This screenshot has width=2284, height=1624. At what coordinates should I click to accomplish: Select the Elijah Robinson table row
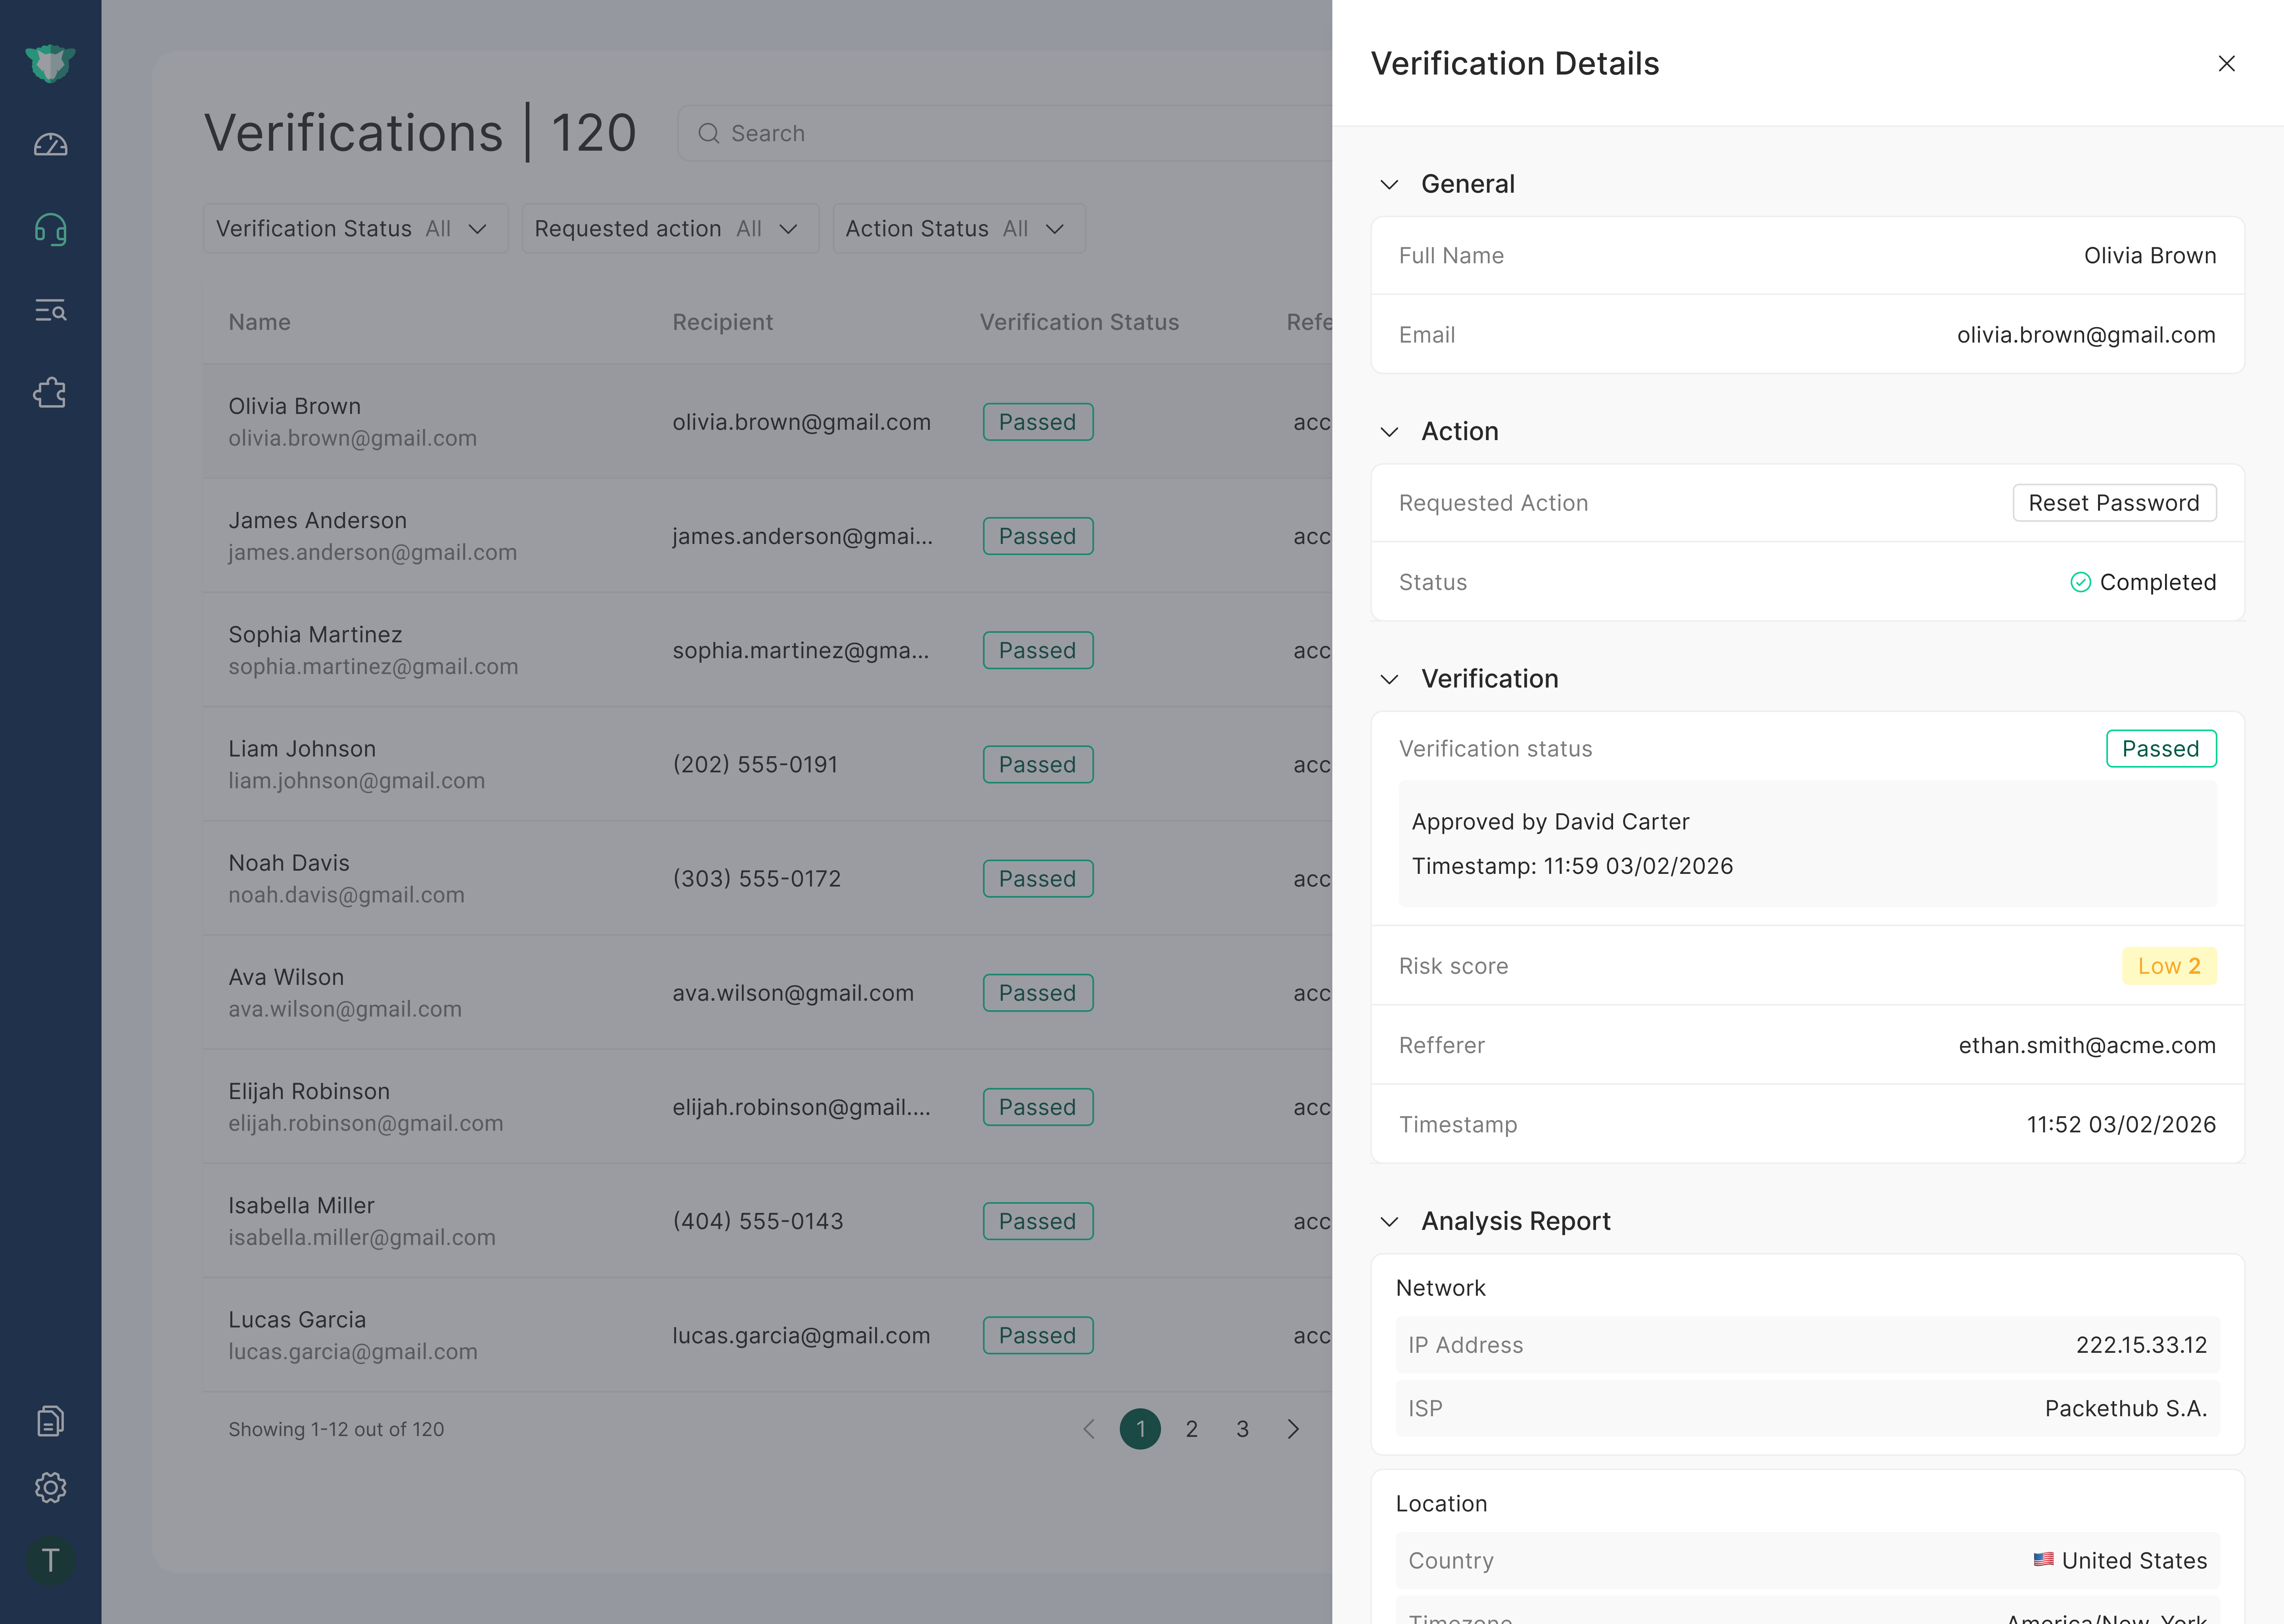pyautogui.click(x=767, y=1106)
